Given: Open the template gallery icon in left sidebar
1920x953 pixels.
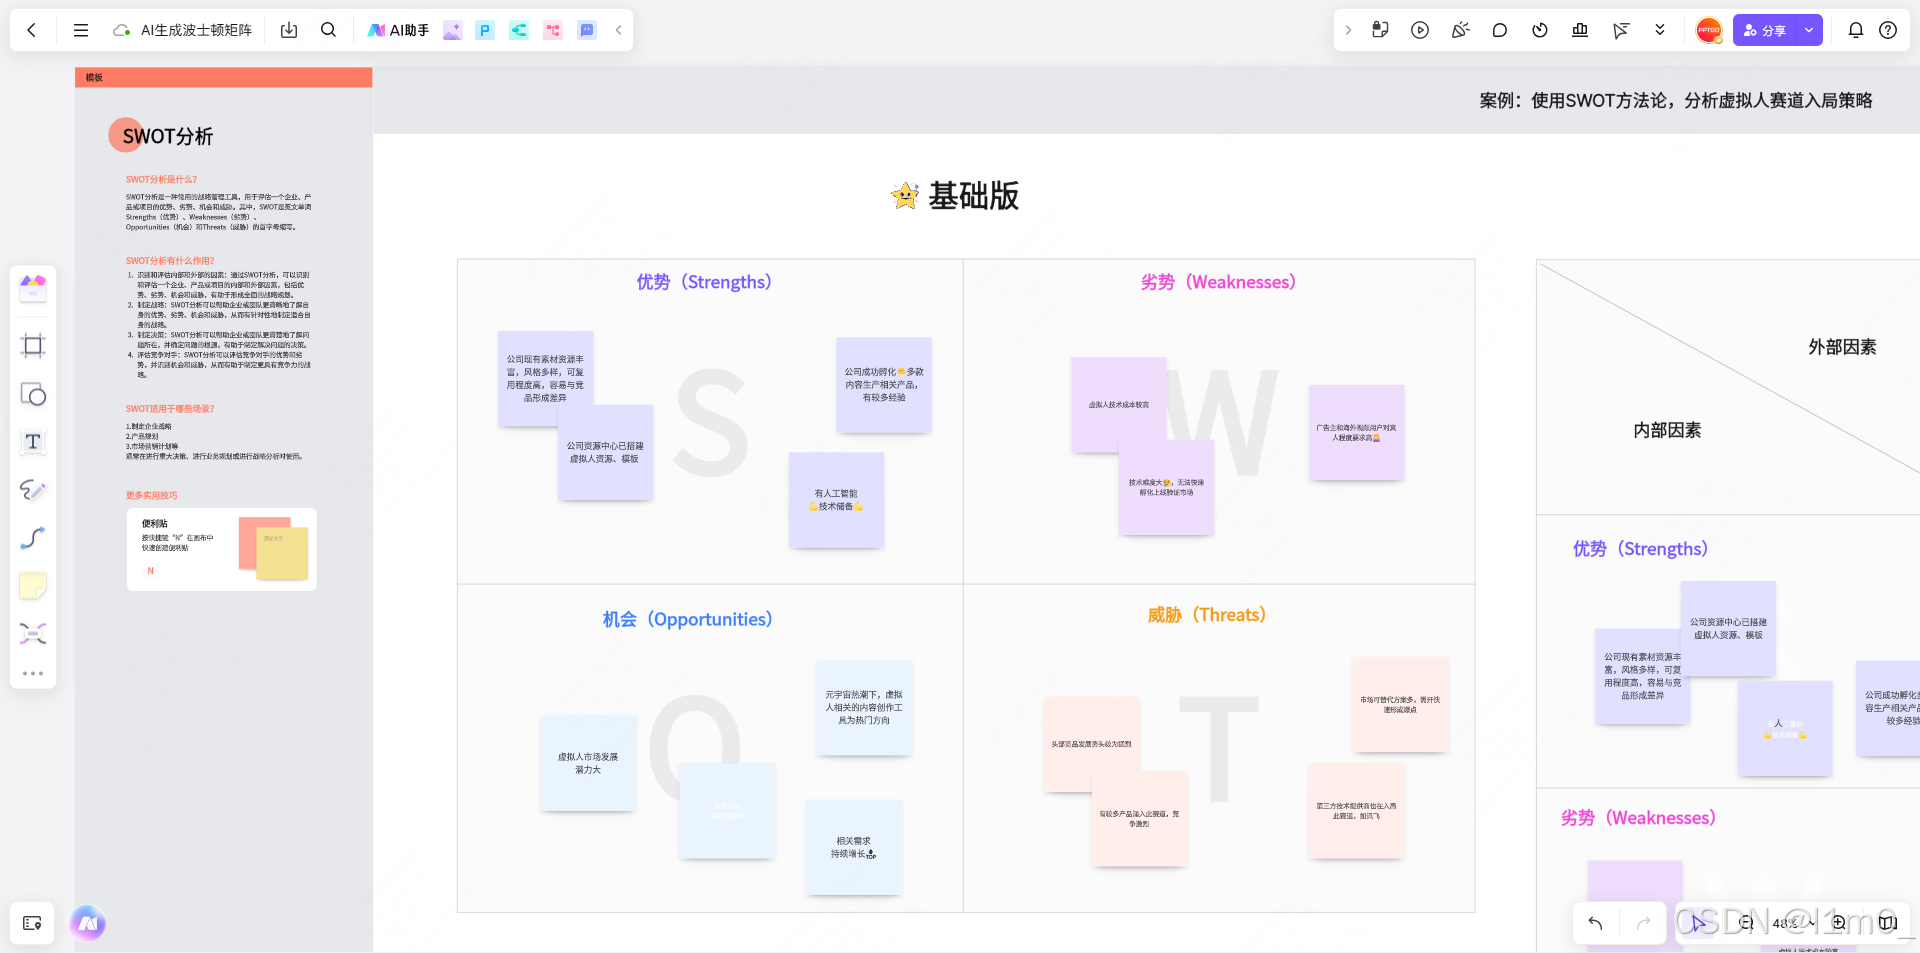Looking at the screenshot, I should [x=33, y=289].
